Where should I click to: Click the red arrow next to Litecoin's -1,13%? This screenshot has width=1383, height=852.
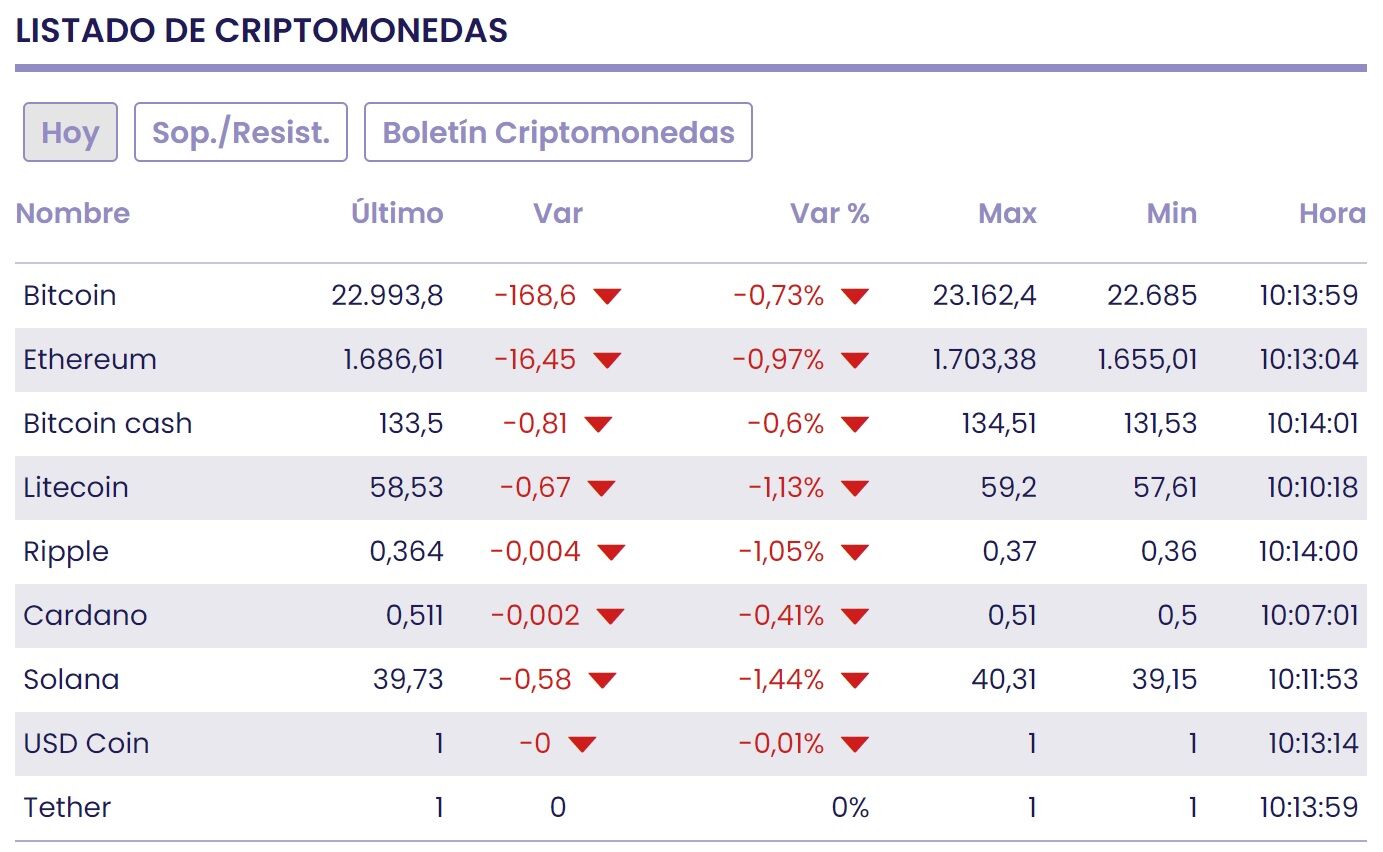[x=855, y=488]
